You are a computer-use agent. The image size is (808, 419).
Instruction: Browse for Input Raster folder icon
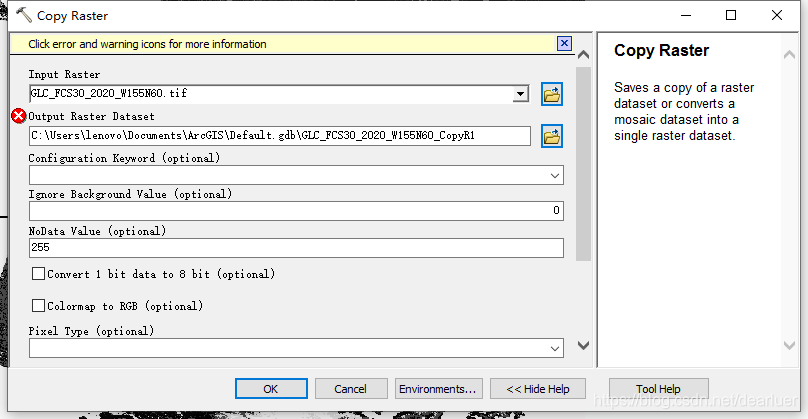[x=551, y=94]
